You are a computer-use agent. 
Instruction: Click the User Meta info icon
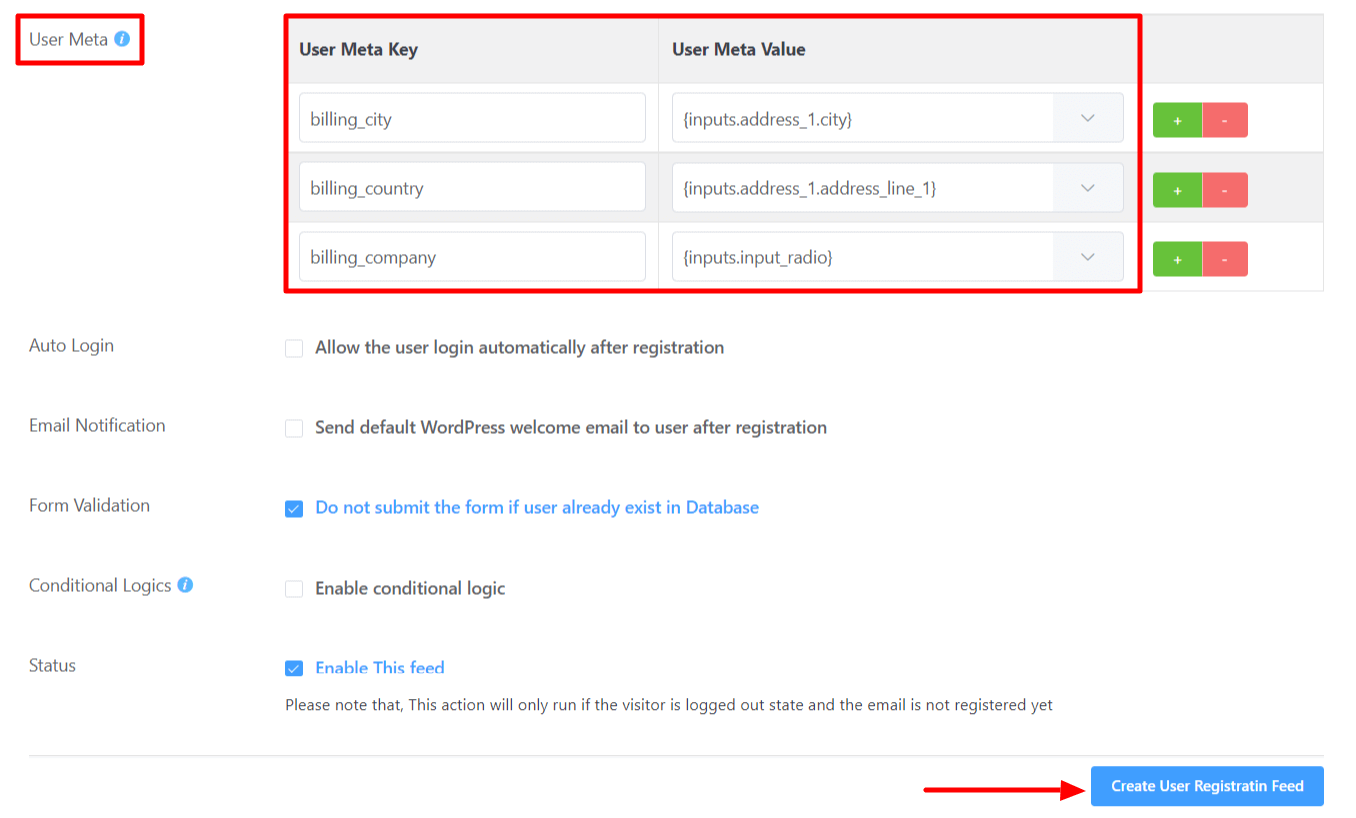pyautogui.click(x=122, y=39)
